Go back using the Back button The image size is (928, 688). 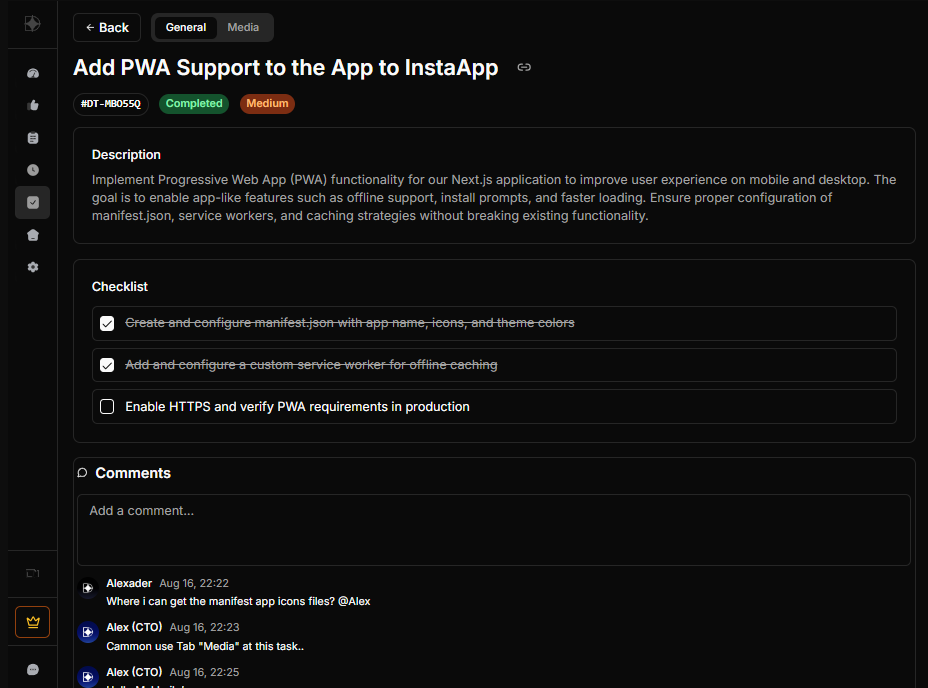click(107, 27)
